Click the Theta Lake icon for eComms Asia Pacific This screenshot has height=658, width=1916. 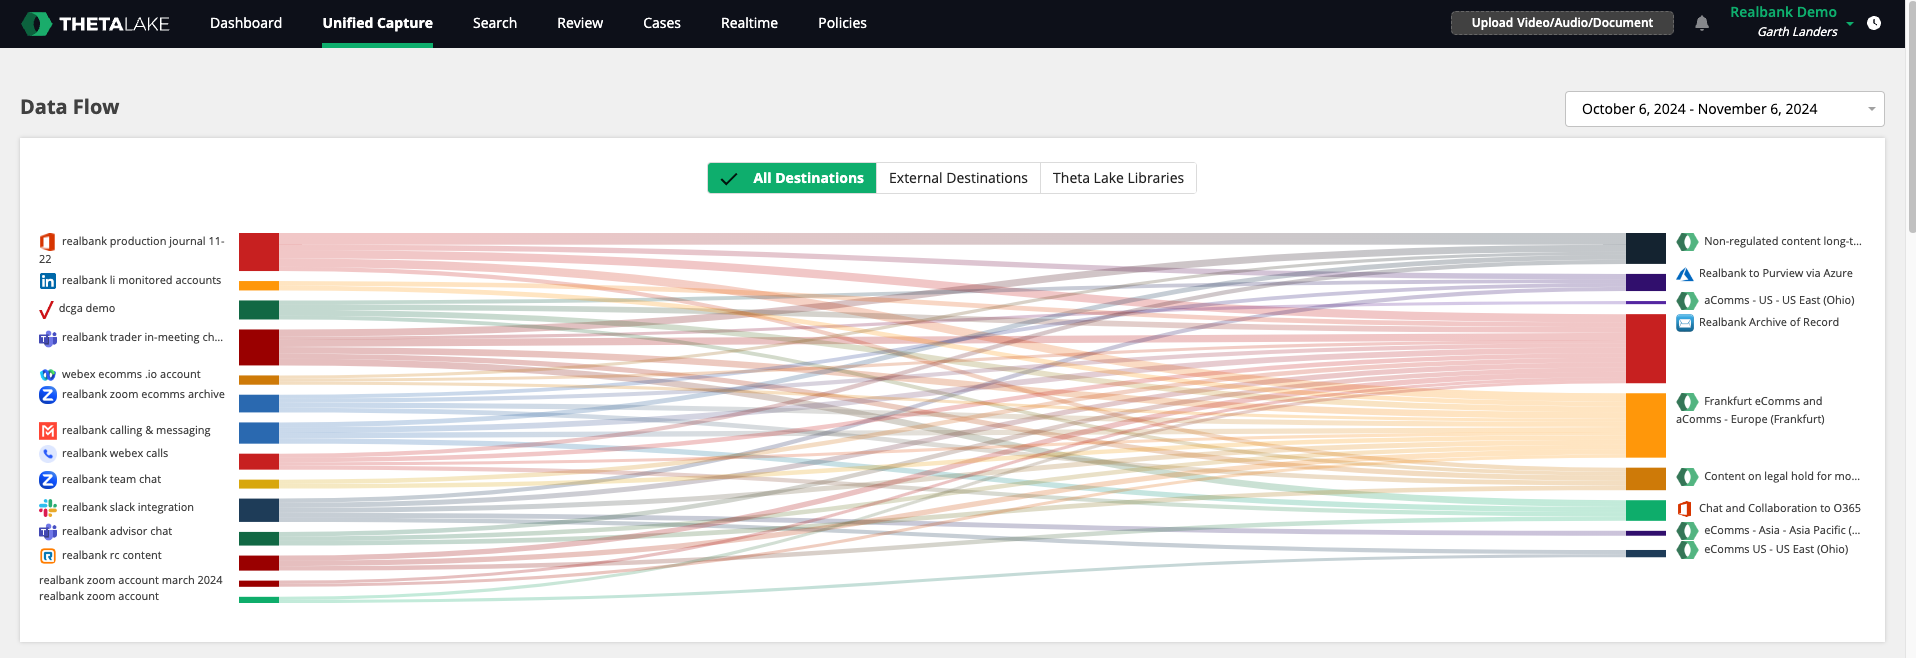point(1687,531)
